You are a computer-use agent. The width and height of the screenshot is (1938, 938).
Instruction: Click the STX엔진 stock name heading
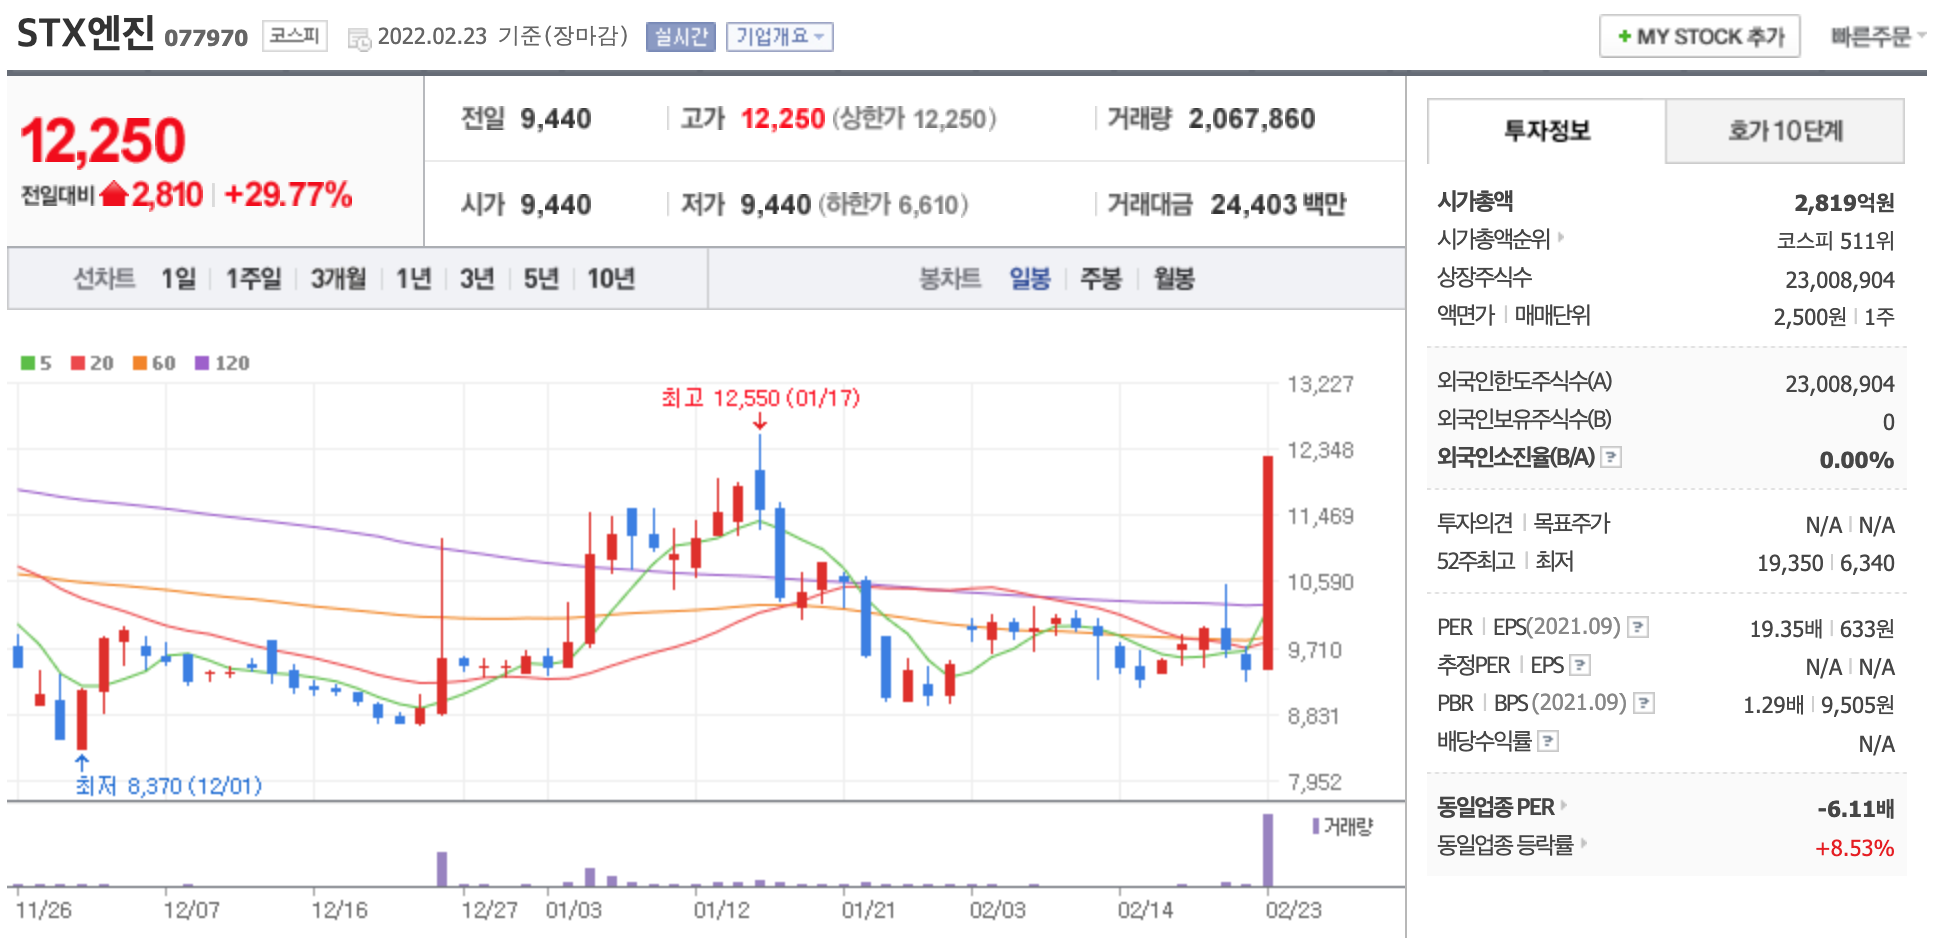86,34
